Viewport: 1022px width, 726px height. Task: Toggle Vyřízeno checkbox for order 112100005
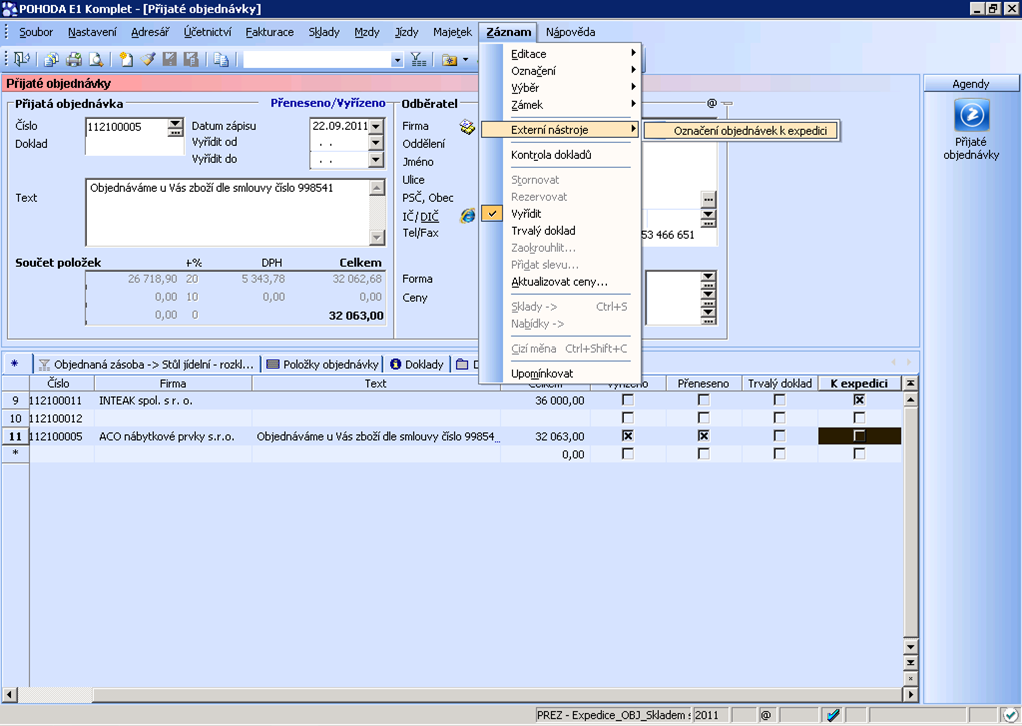(628, 436)
